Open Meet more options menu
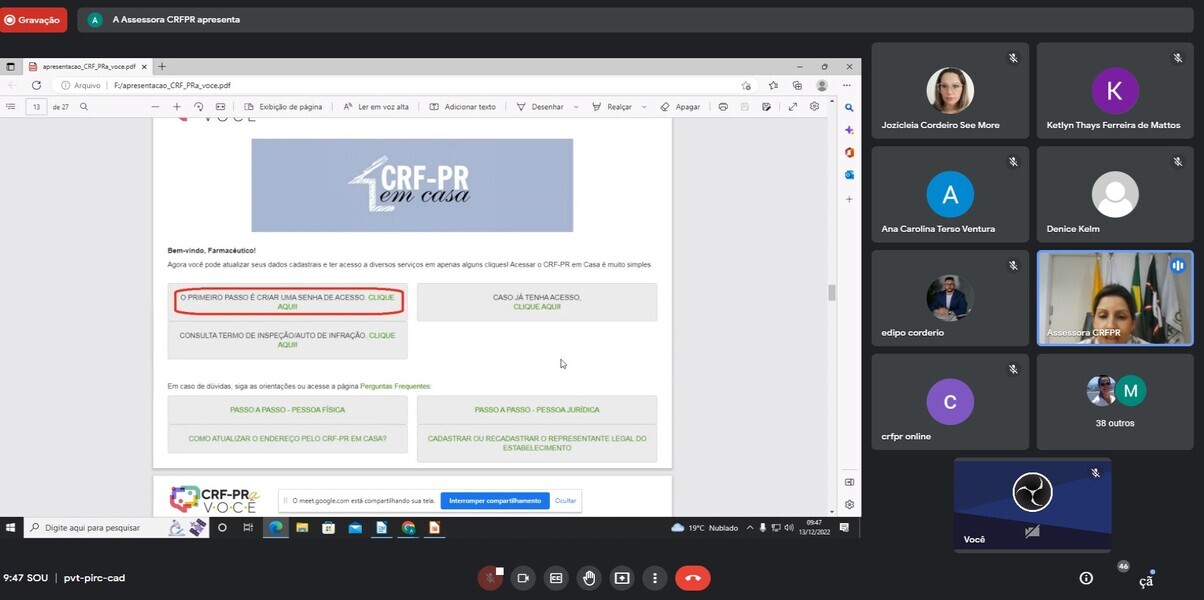 point(655,578)
